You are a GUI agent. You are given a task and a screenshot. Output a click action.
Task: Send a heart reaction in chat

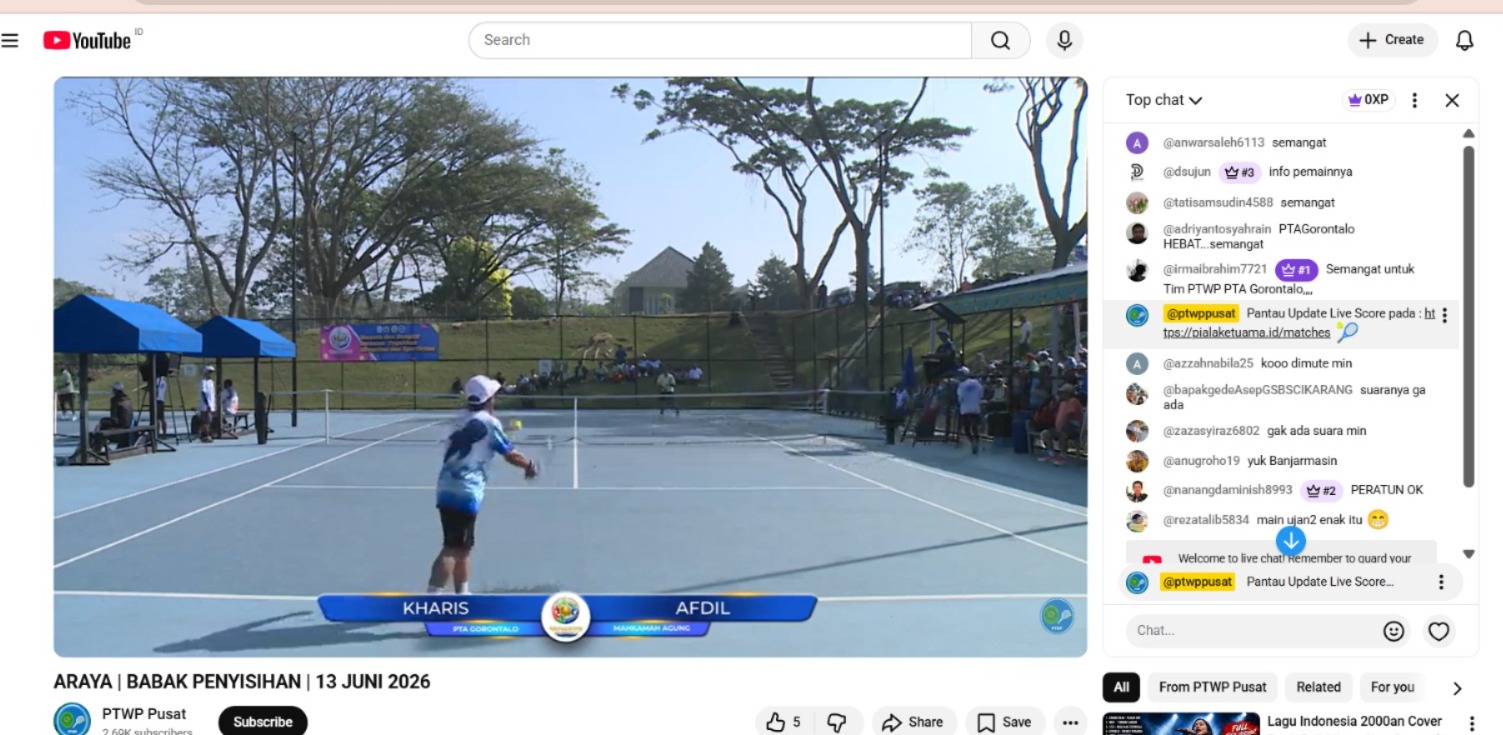(1439, 631)
